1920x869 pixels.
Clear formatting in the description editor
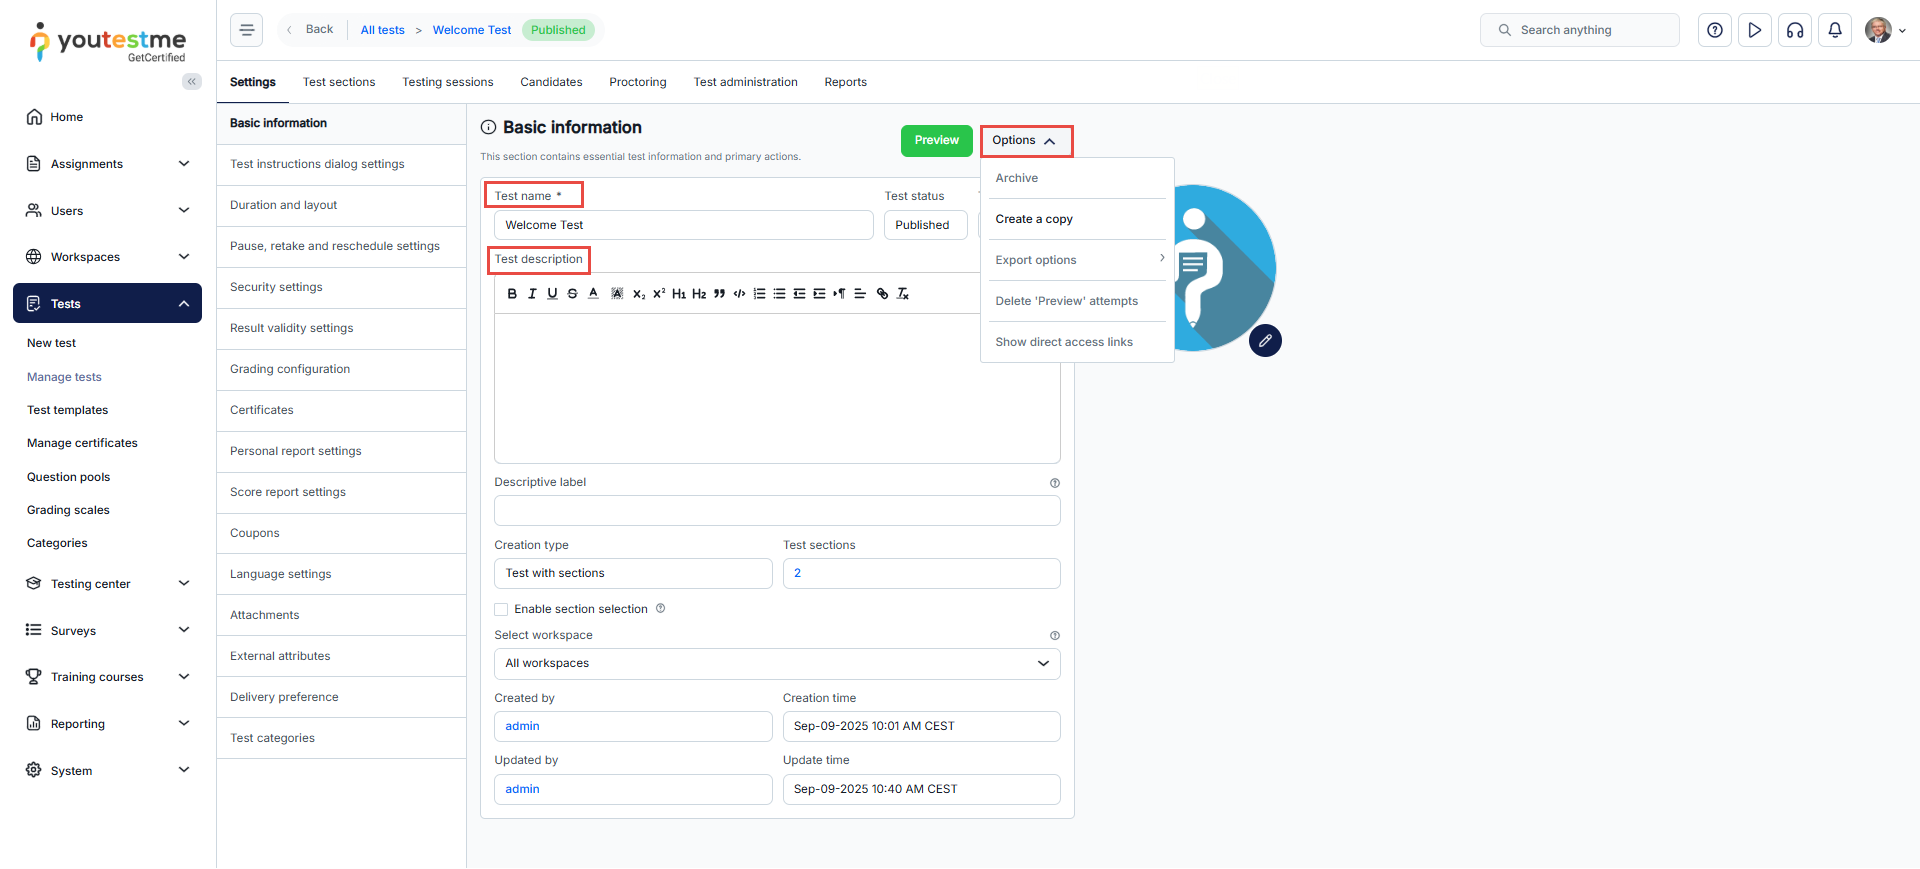click(x=903, y=294)
